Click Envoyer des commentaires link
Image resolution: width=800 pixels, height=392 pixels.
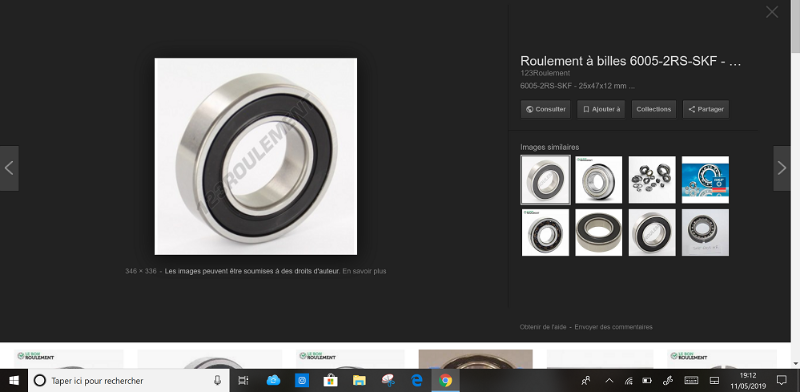point(613,327)
